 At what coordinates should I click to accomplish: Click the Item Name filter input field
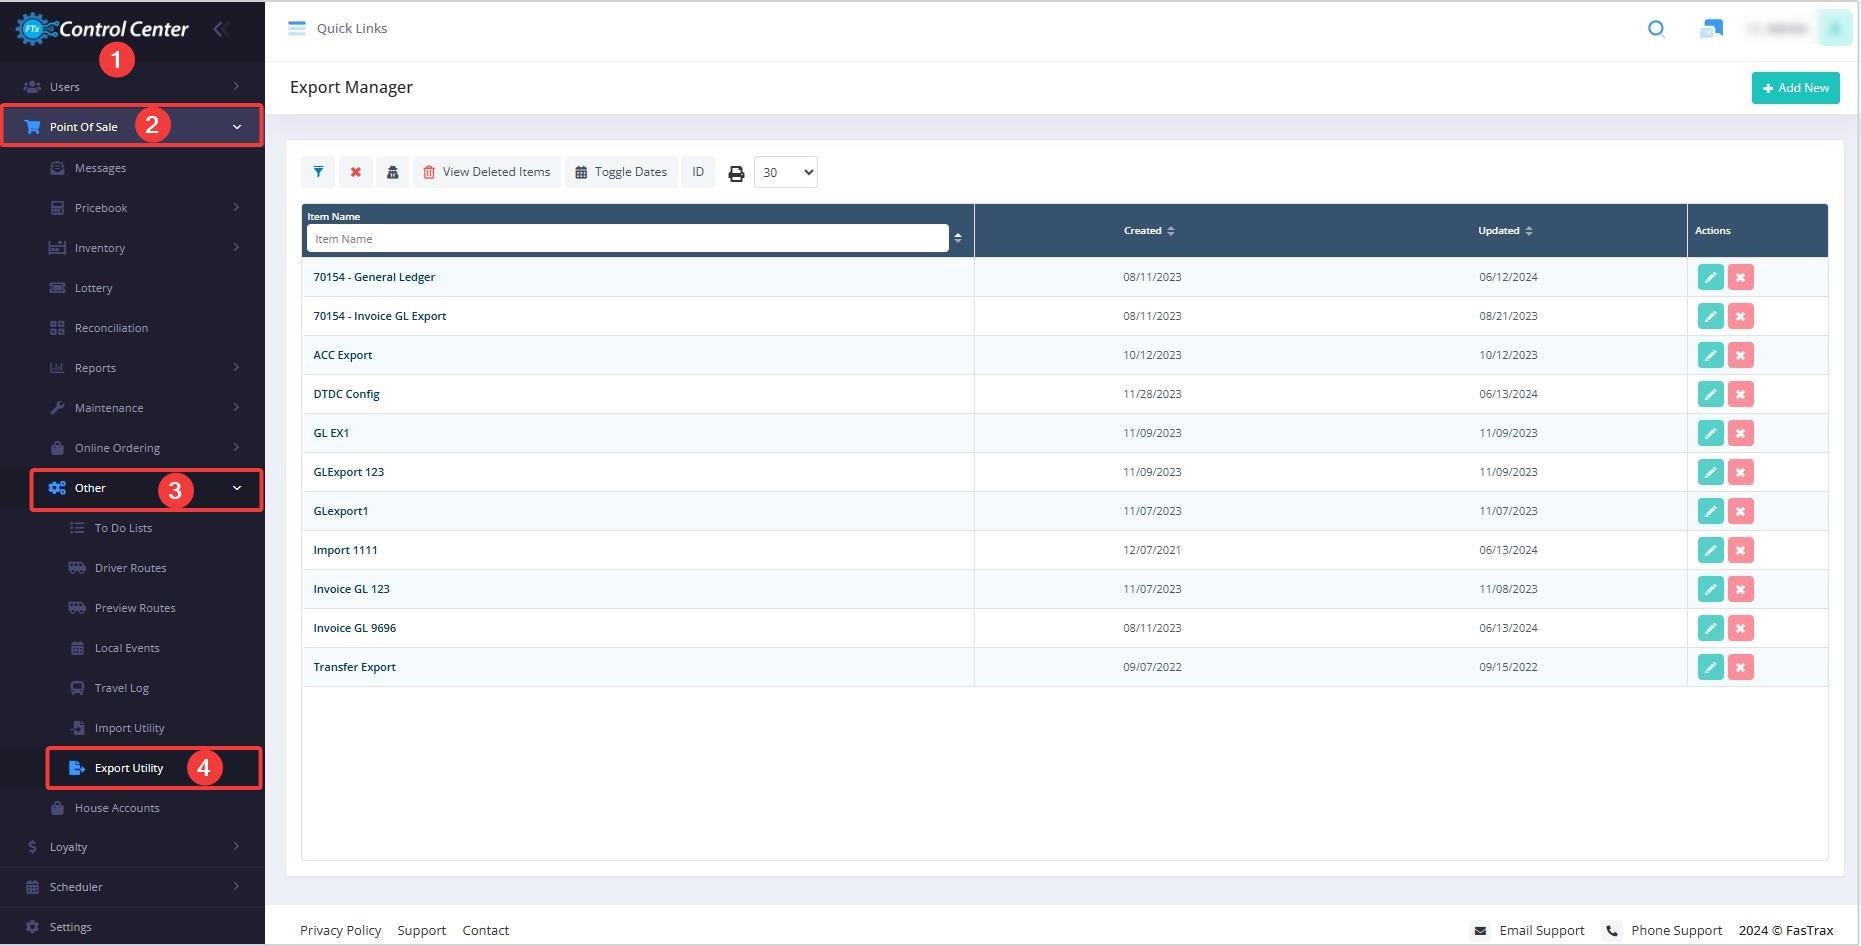[627, 239]
